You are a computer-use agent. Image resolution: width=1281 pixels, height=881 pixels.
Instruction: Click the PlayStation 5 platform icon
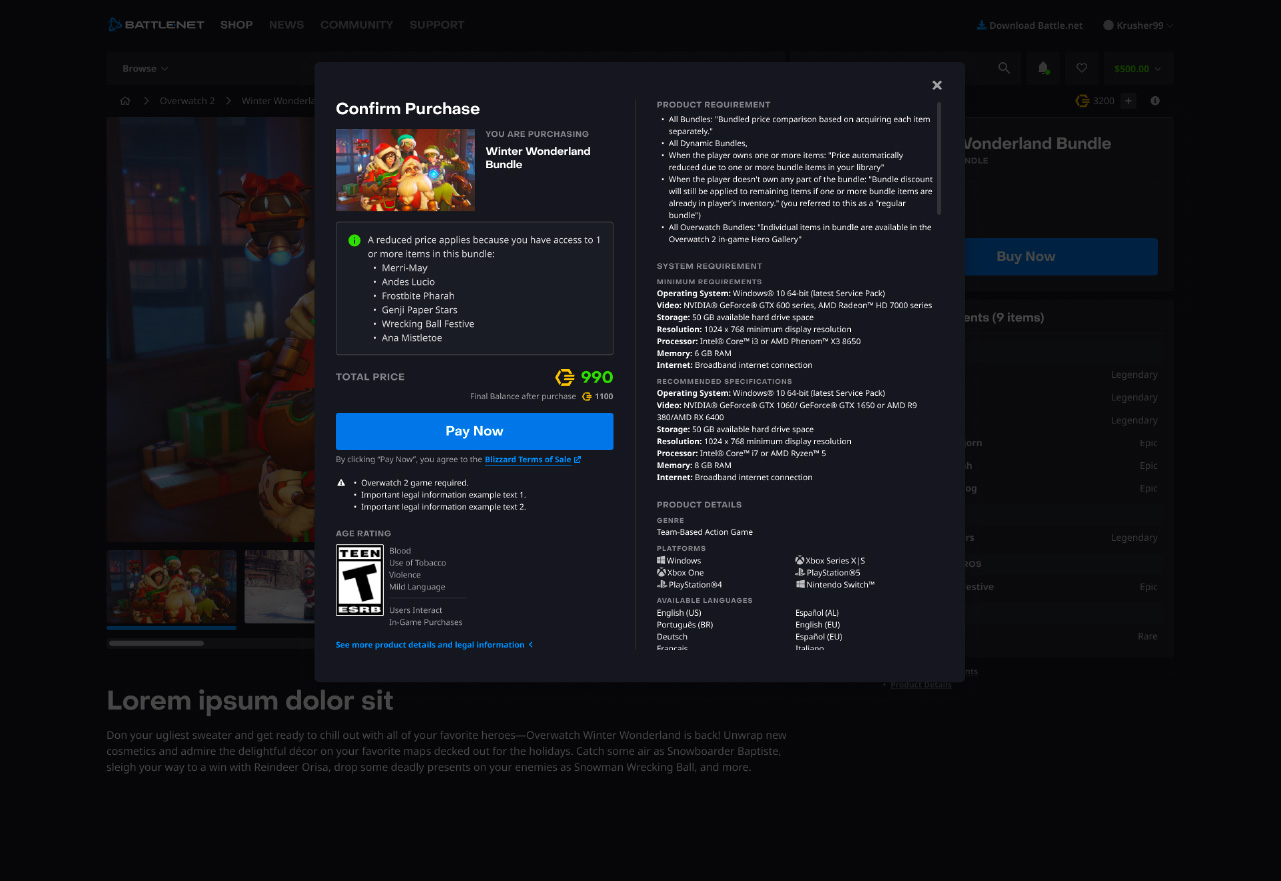pyautogui.click(x=799, y=573)
